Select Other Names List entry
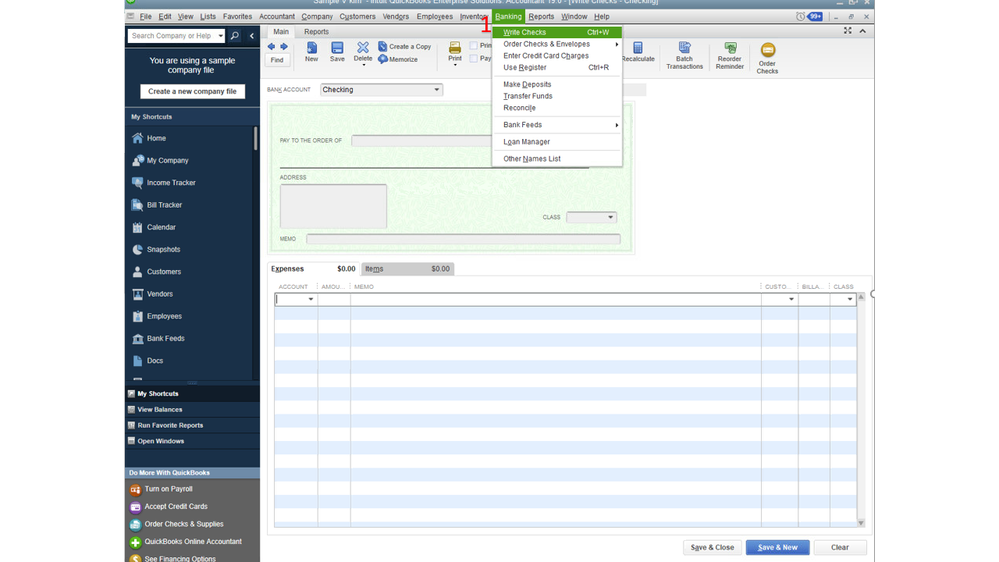The image size is (999, 562). pyautogui.click(x=557, y=159)
